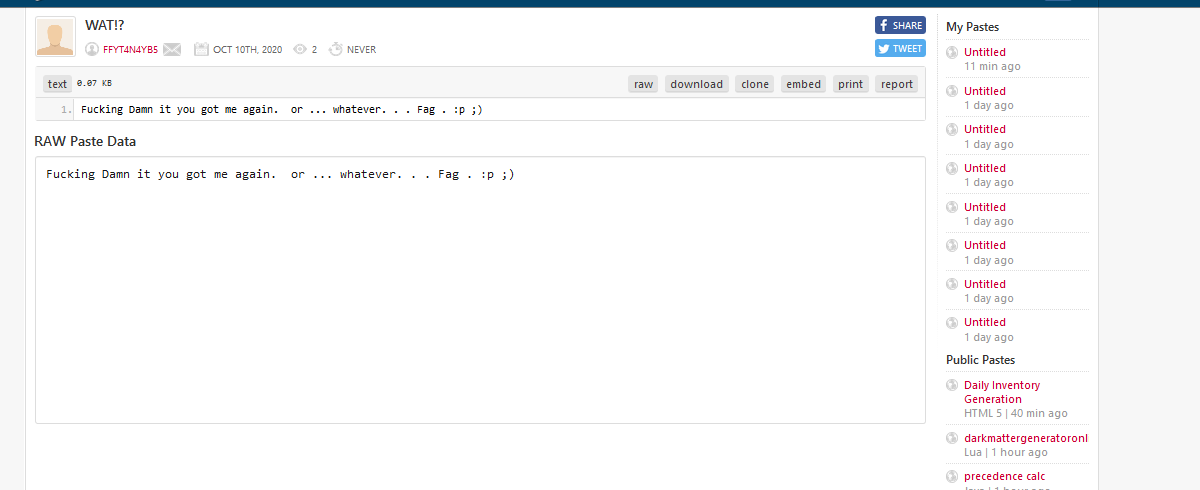Click globe icon beside precedence calc
The height and width of the screenshot is (490, 1200).
pos(953,477)
